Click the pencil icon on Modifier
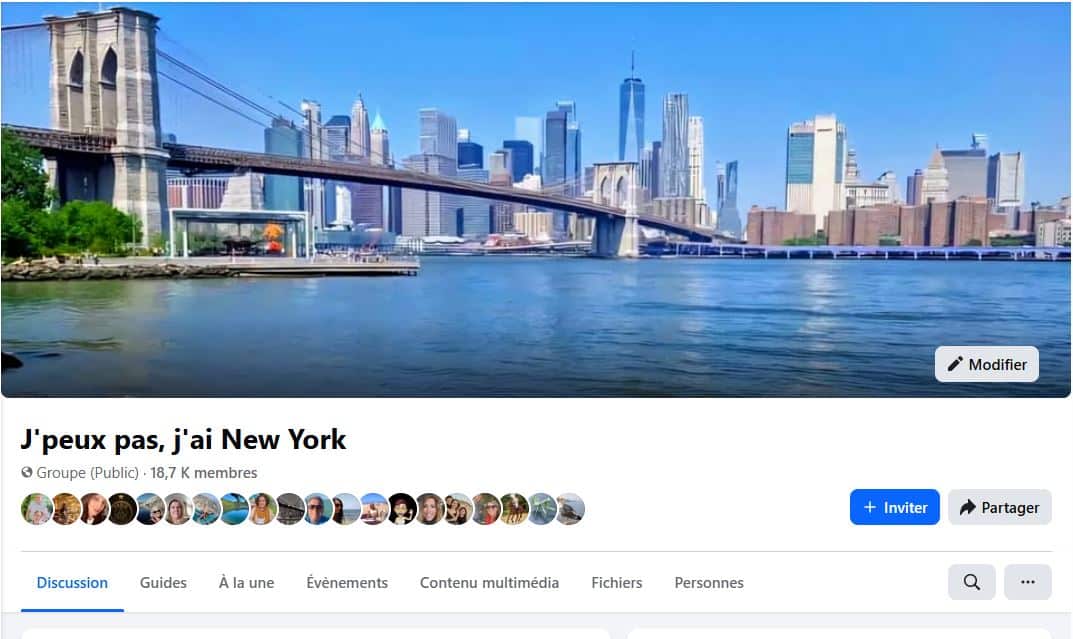The height and width of the screenshot is (639, 1073). [955, 364]
